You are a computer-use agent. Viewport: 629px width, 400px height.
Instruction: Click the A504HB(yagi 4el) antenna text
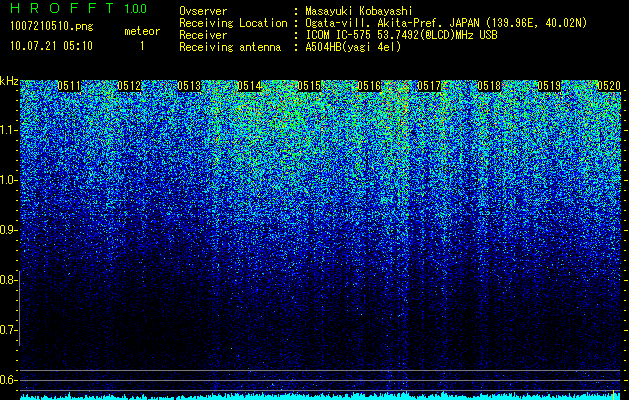(353, 47)
